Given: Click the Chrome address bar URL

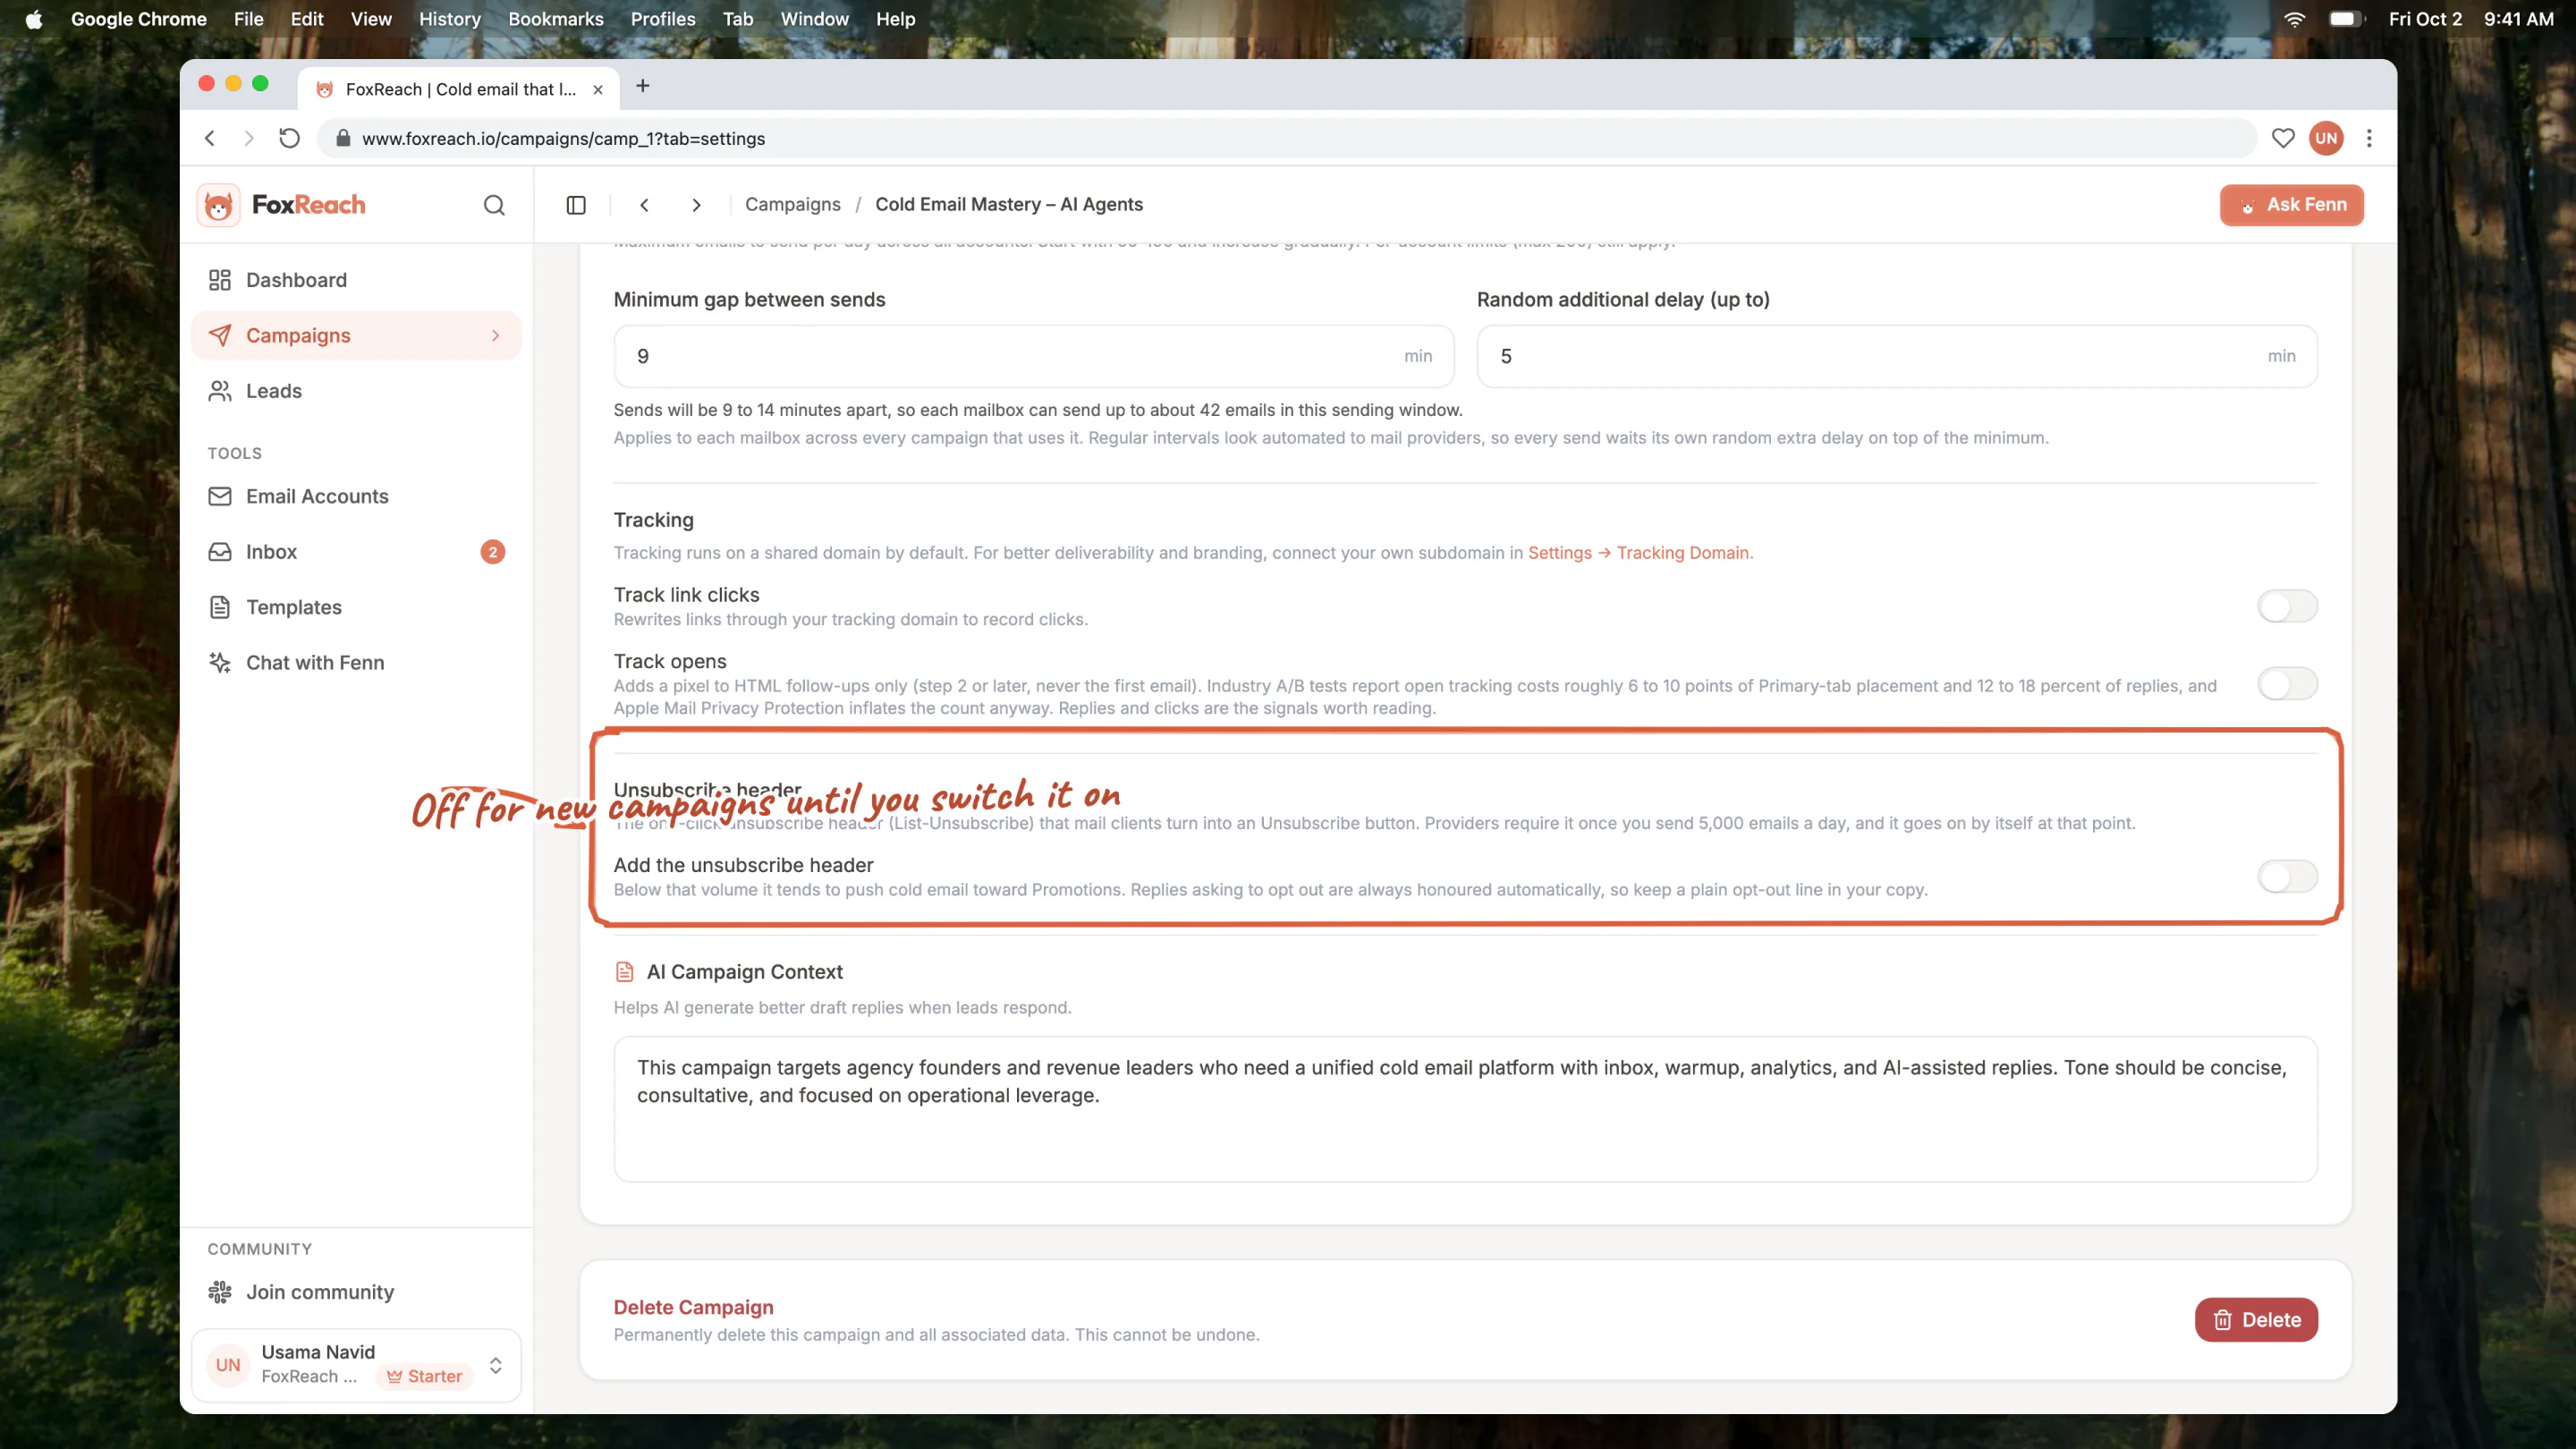Looking at the screenshot, I should coord(563,139).
